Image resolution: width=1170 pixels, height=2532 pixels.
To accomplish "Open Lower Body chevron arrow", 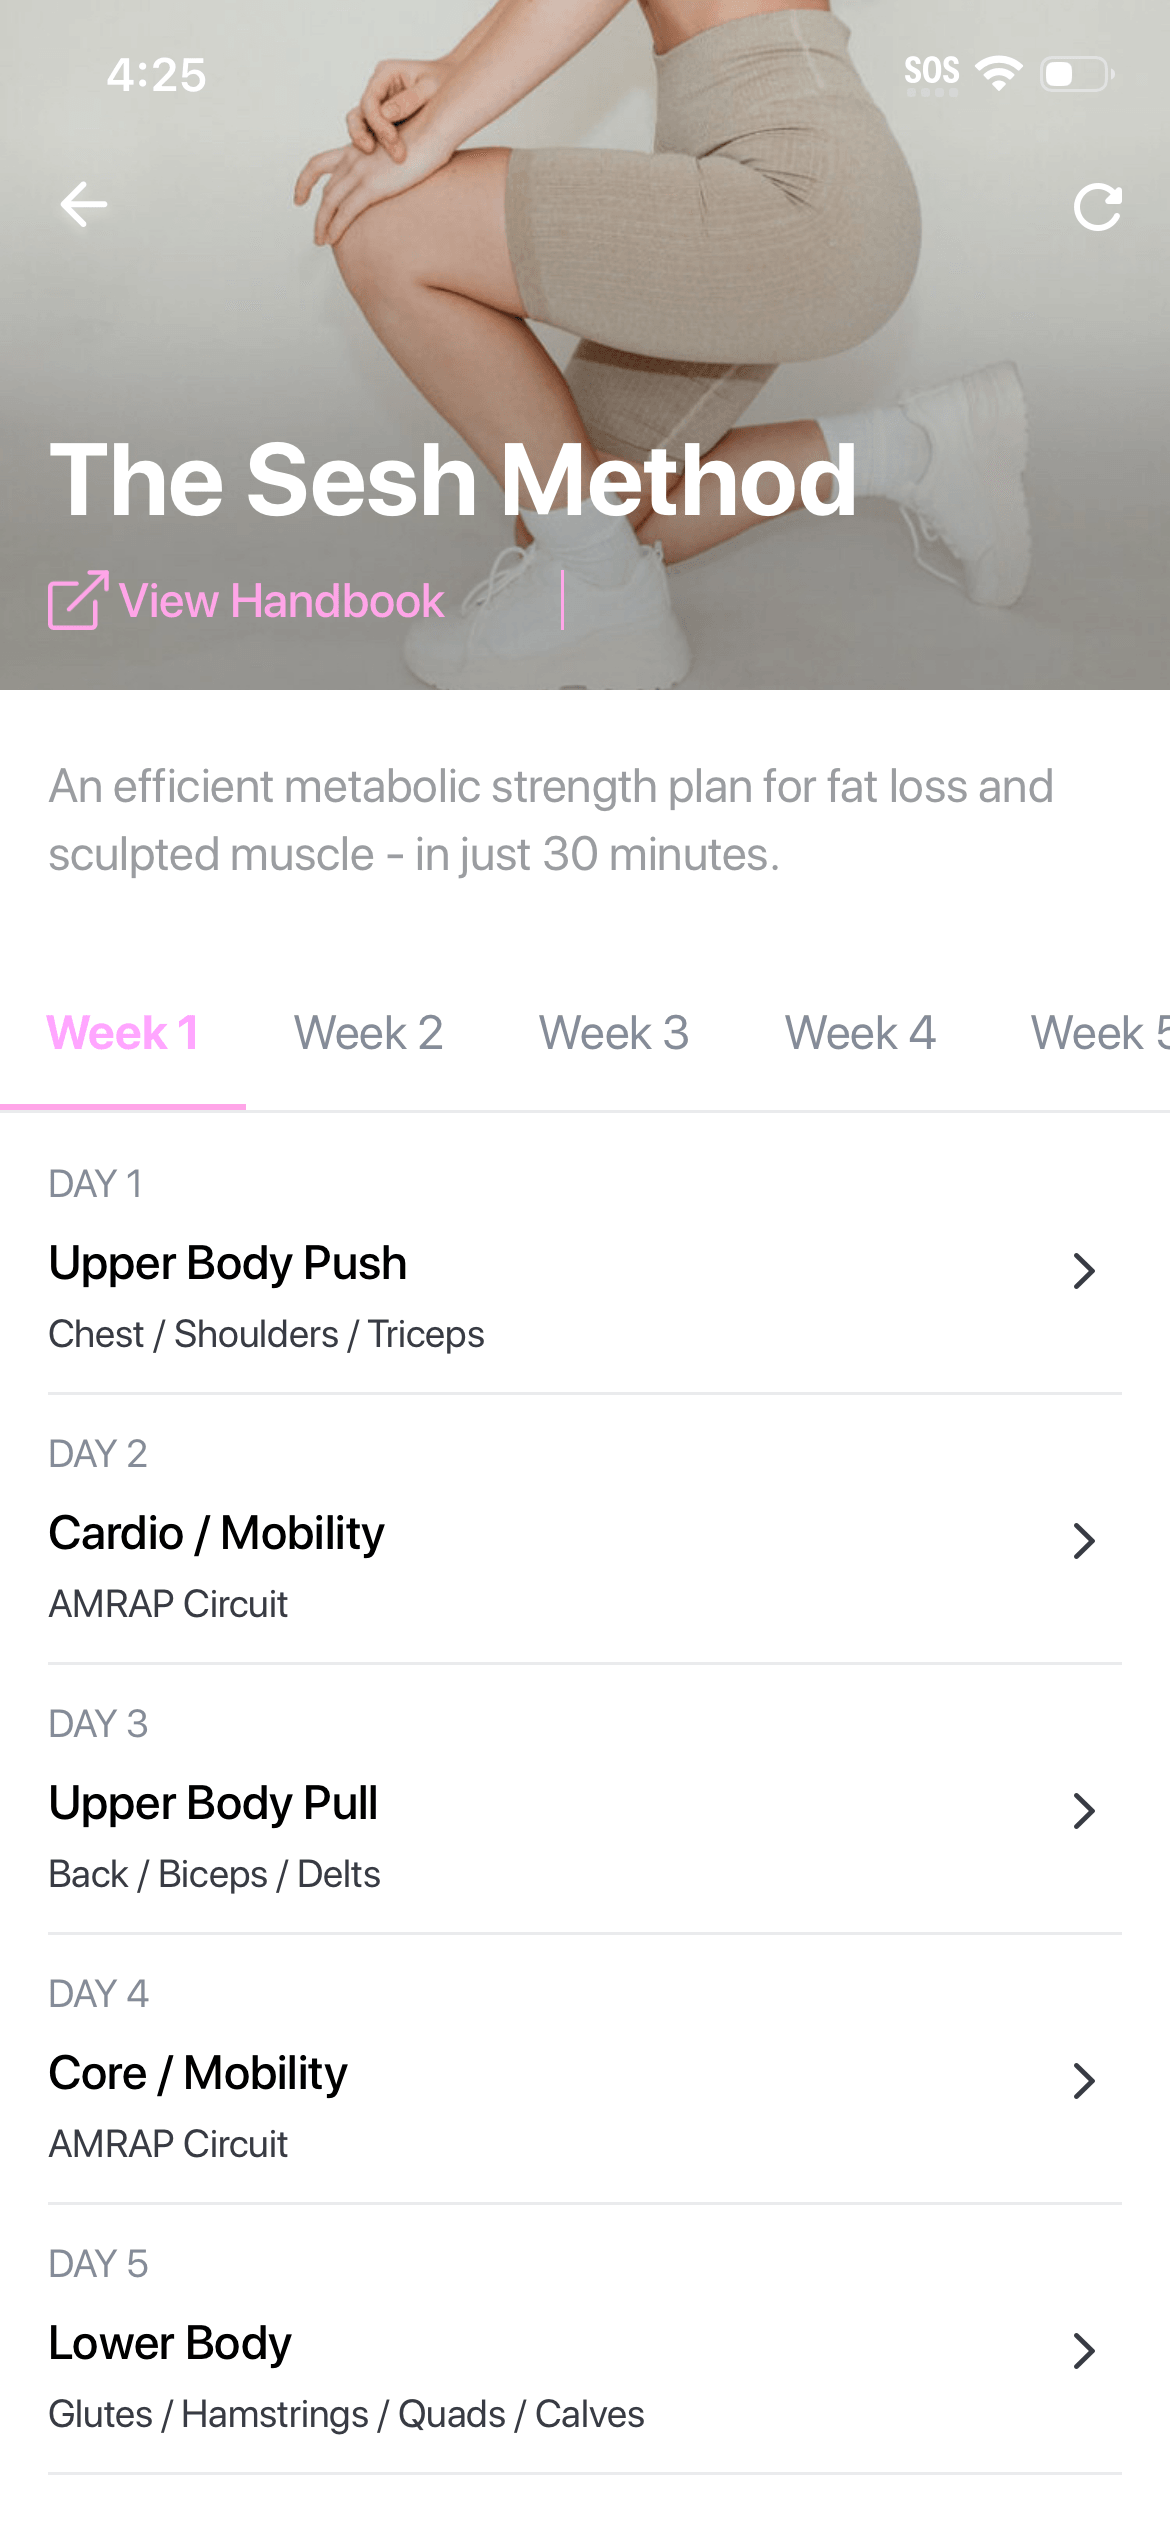I will click(1084, 2351).
